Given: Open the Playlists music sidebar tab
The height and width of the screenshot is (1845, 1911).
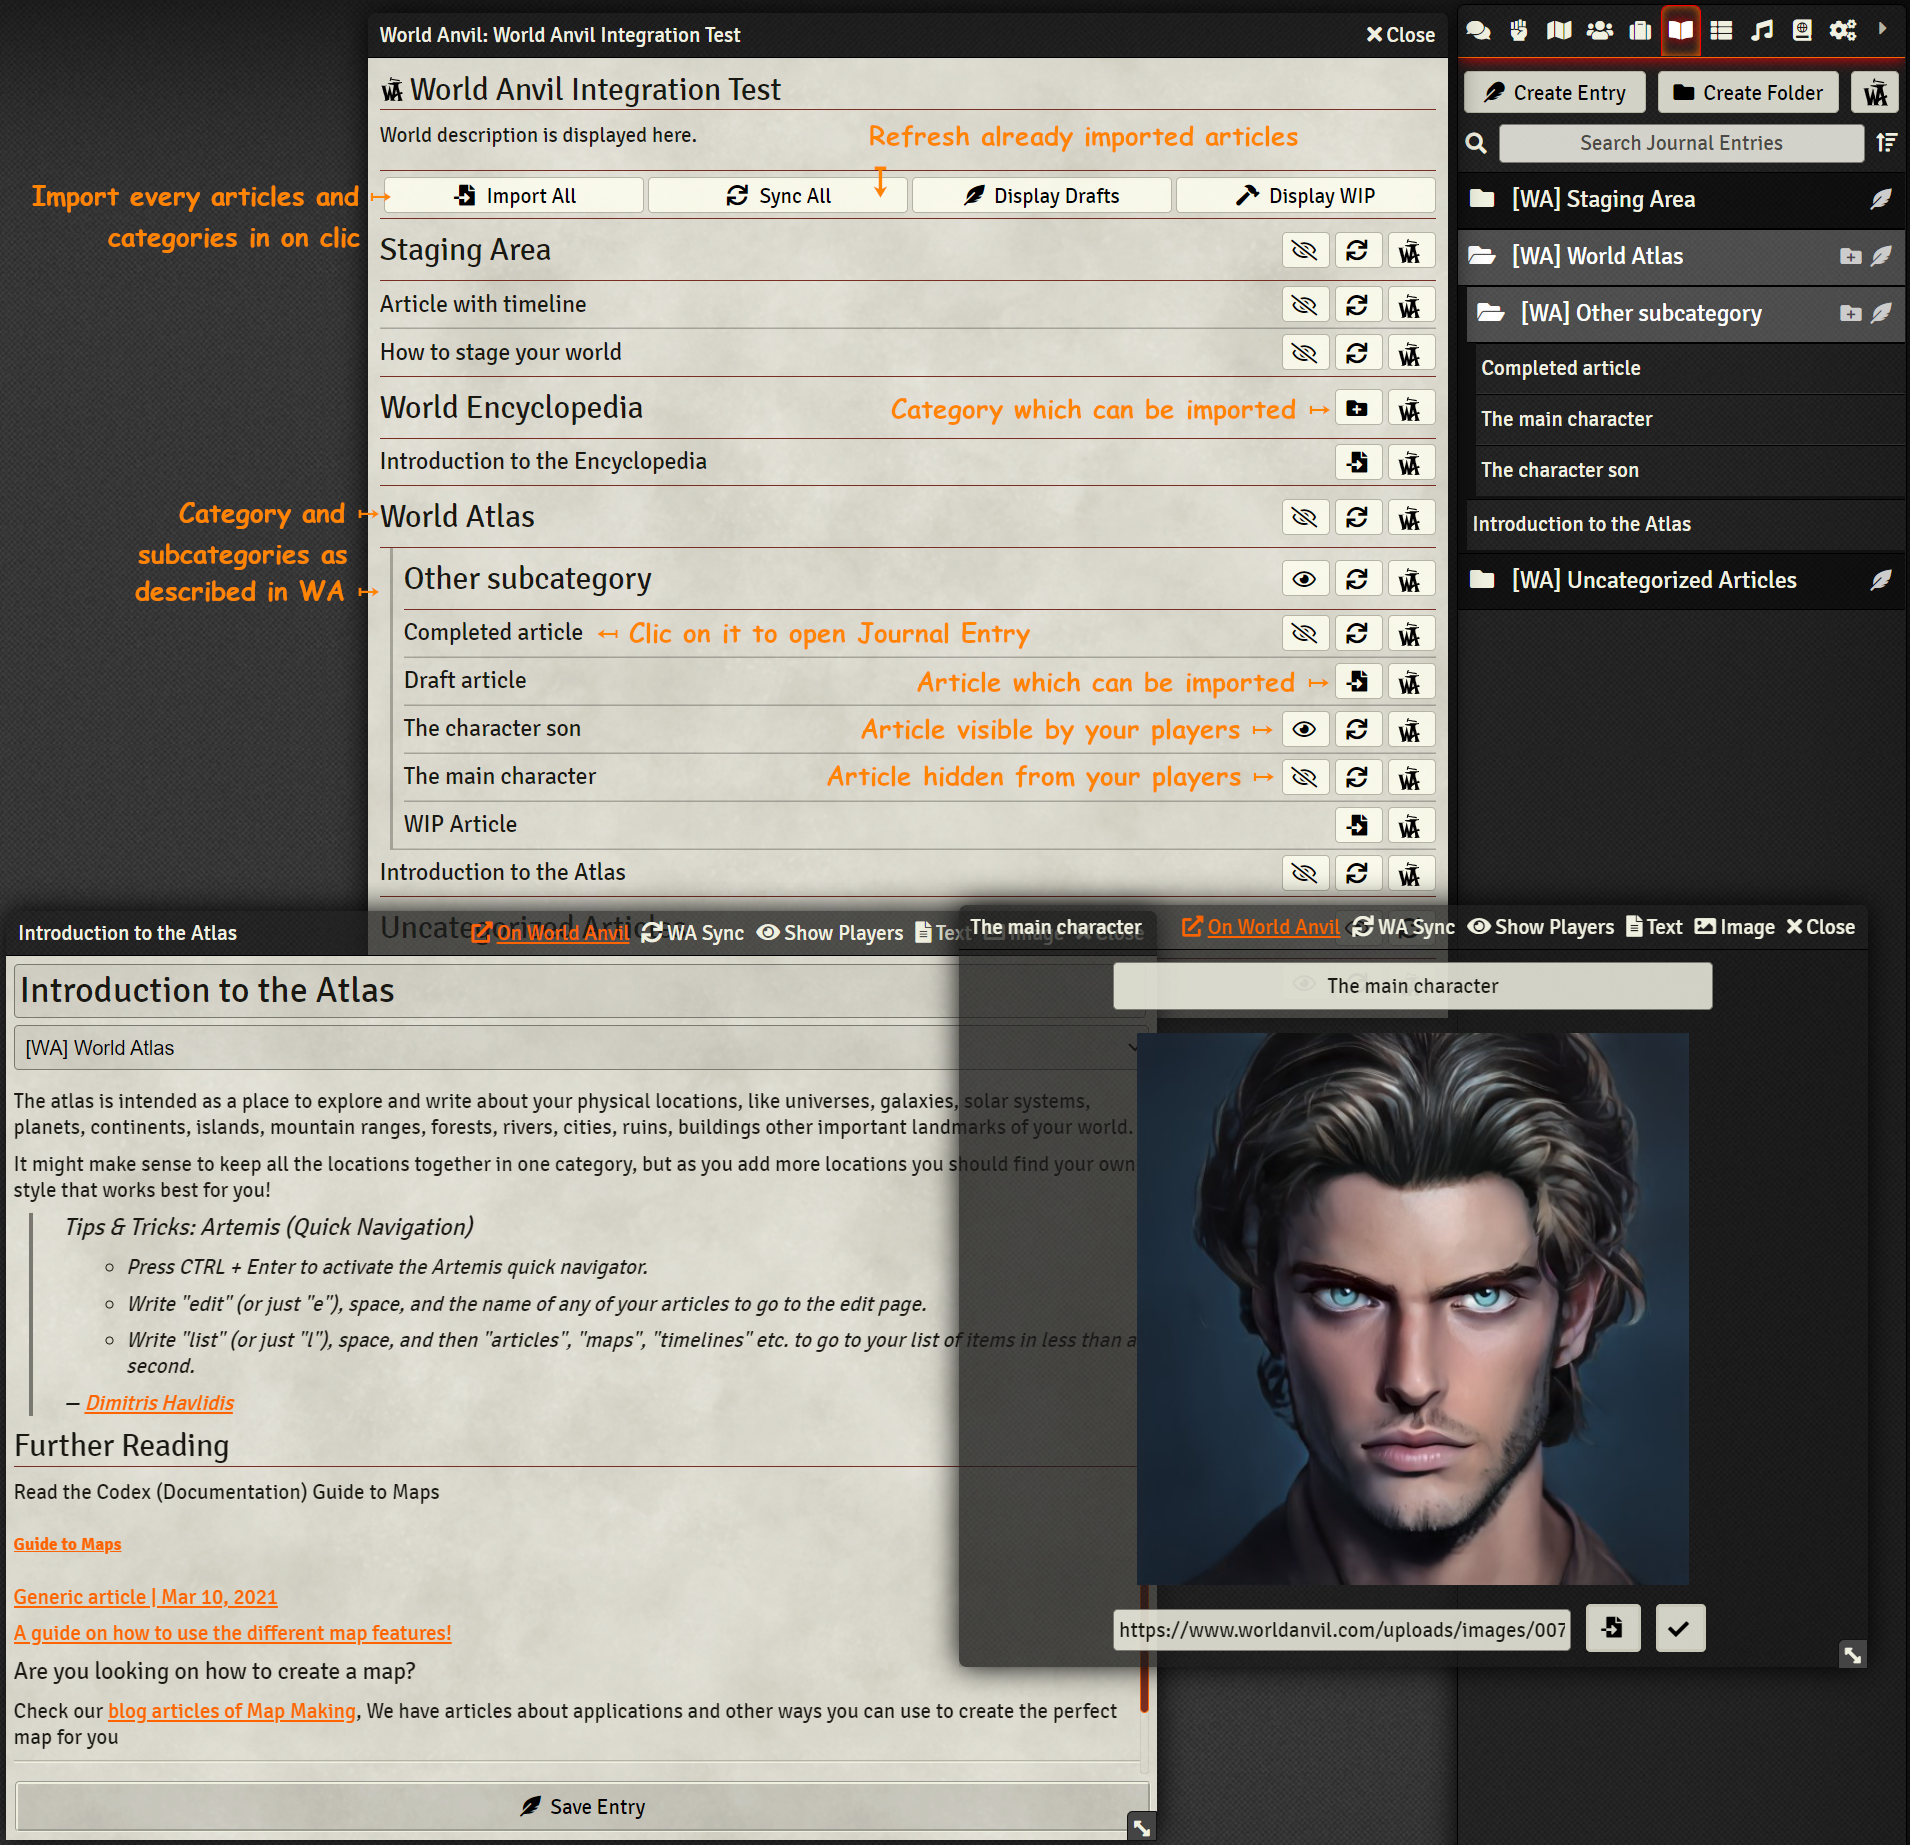Looking at the screenshot, I should [x=1762, y=31].
